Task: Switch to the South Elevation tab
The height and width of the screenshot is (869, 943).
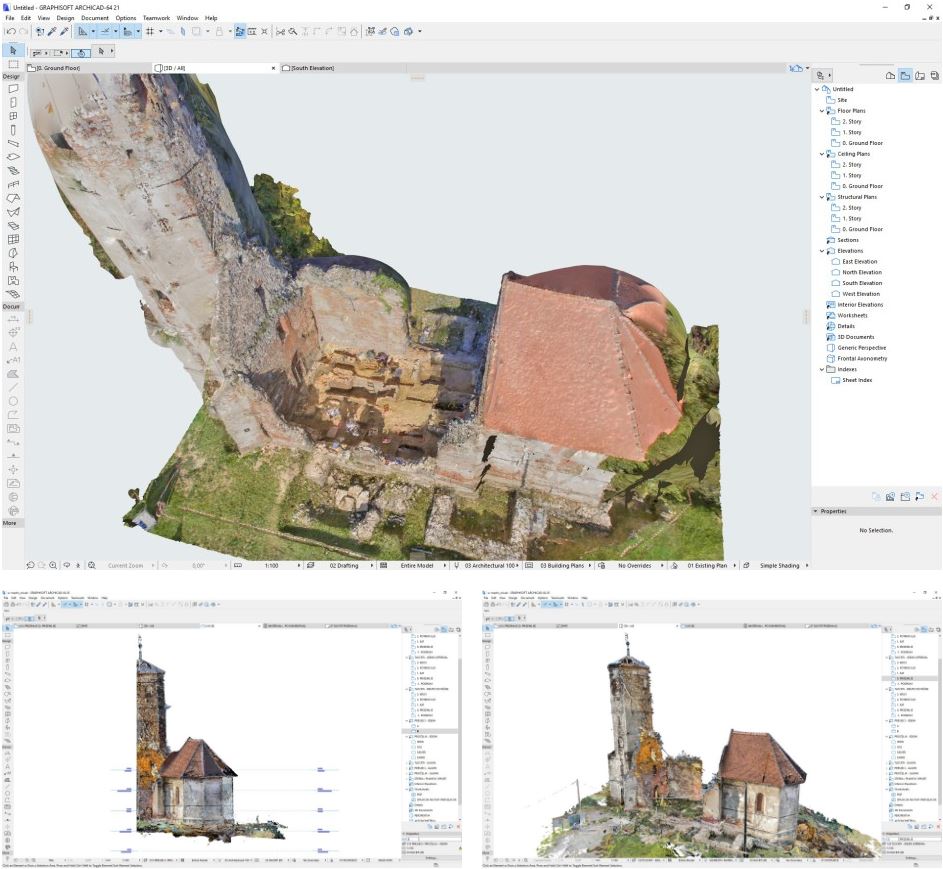Action: (x=312, y=68)
